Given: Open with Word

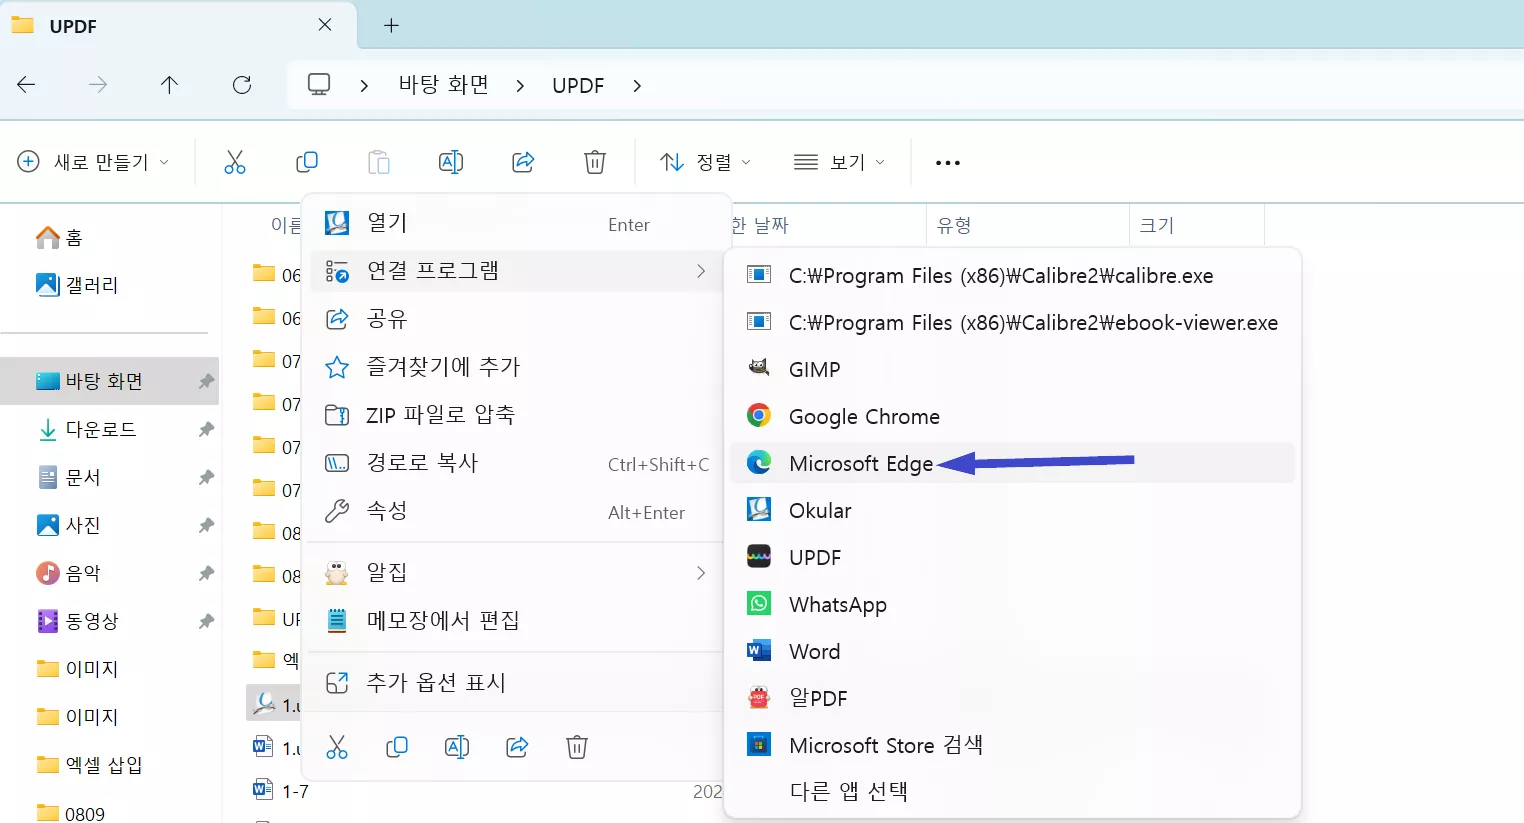Looking at the screenshot, I should (1012, 651).
